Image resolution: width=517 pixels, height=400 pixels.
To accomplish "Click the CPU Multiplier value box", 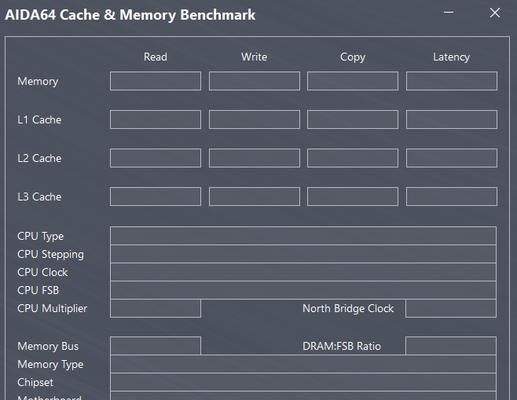I will coord(155,309).
